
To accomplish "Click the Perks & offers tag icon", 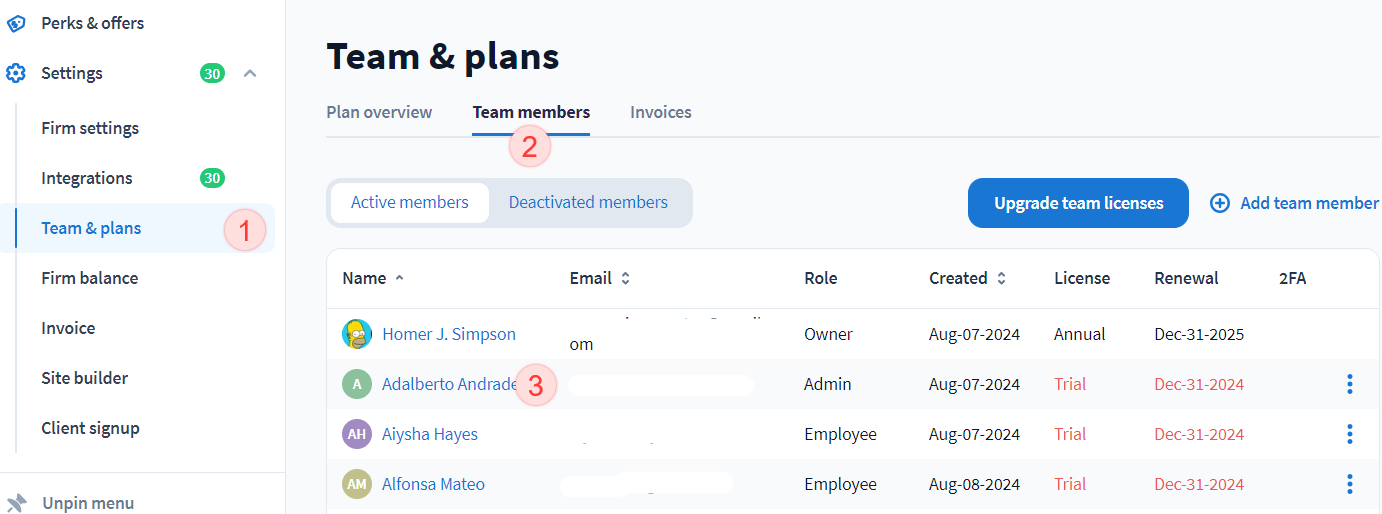I will (x=16, y=23).
